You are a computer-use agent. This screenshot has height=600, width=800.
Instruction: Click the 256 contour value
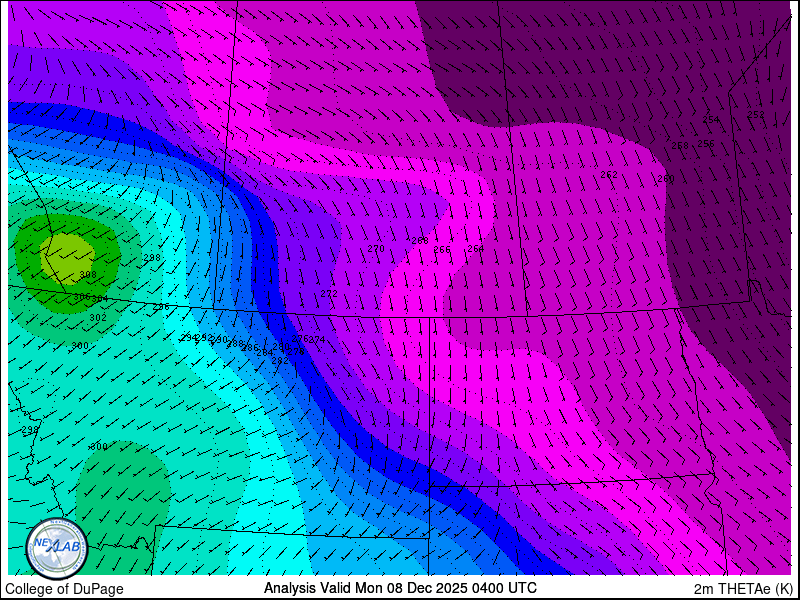click(x=706, y=144)
